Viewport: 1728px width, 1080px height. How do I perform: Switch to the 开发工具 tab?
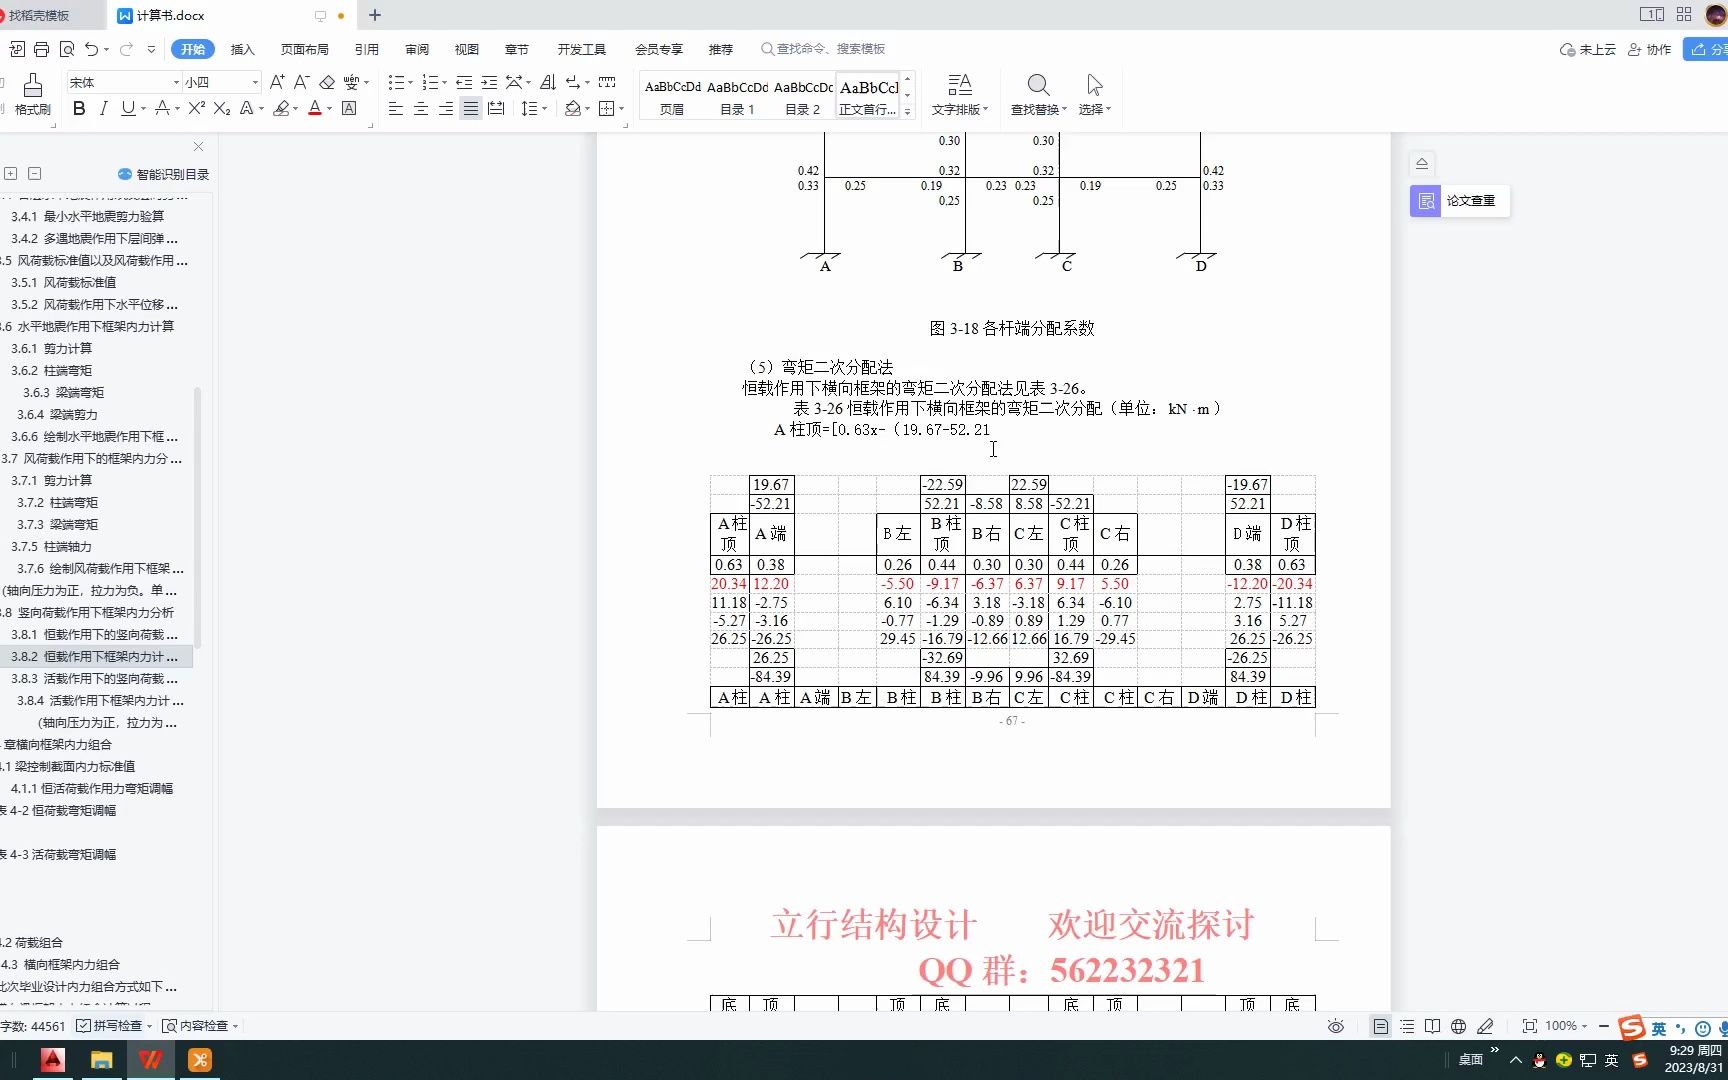click(582, 49)
